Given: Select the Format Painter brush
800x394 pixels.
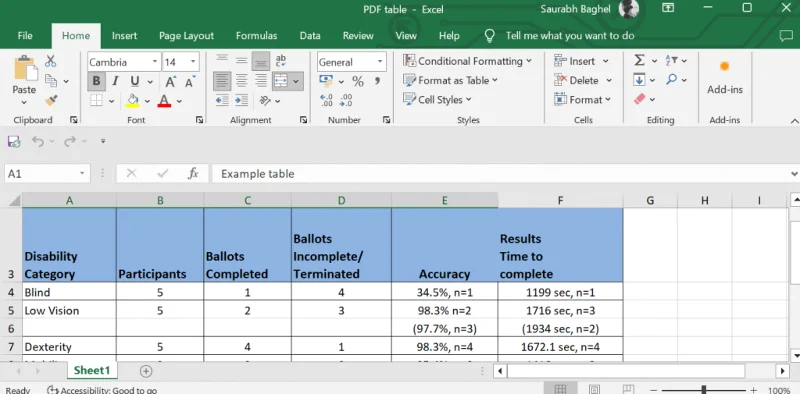Looking at the screenshot, I should 51,101.
